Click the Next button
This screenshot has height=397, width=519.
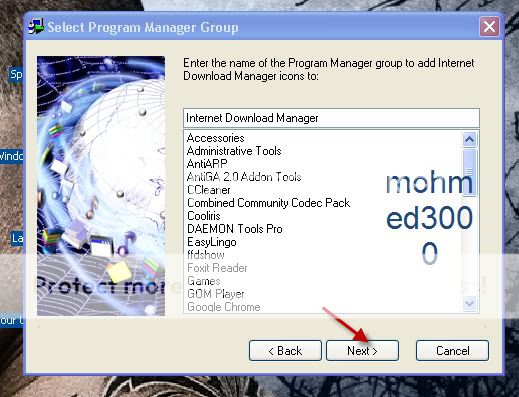[362, 351]
